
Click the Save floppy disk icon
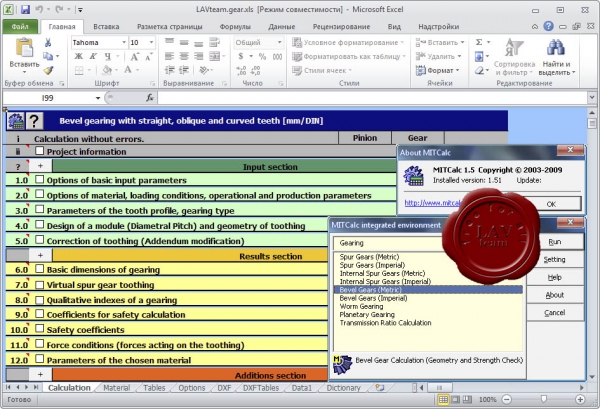pyautogui.click(x=25, y=9)
